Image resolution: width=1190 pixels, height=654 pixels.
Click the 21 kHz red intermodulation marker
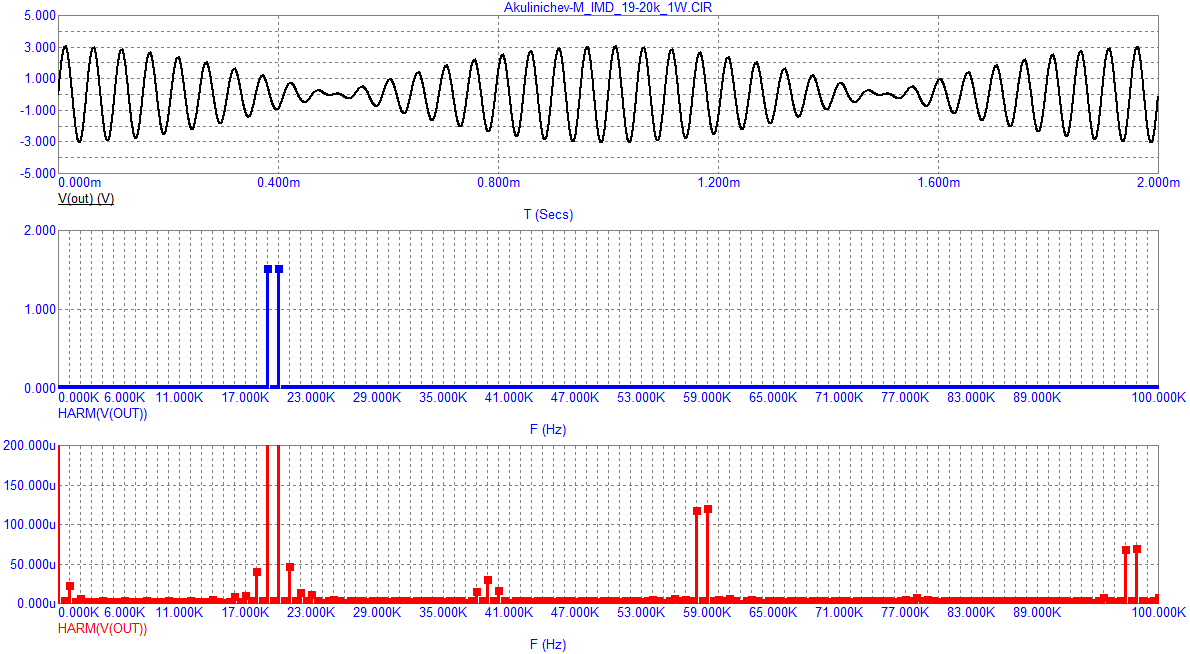(290, 568)
